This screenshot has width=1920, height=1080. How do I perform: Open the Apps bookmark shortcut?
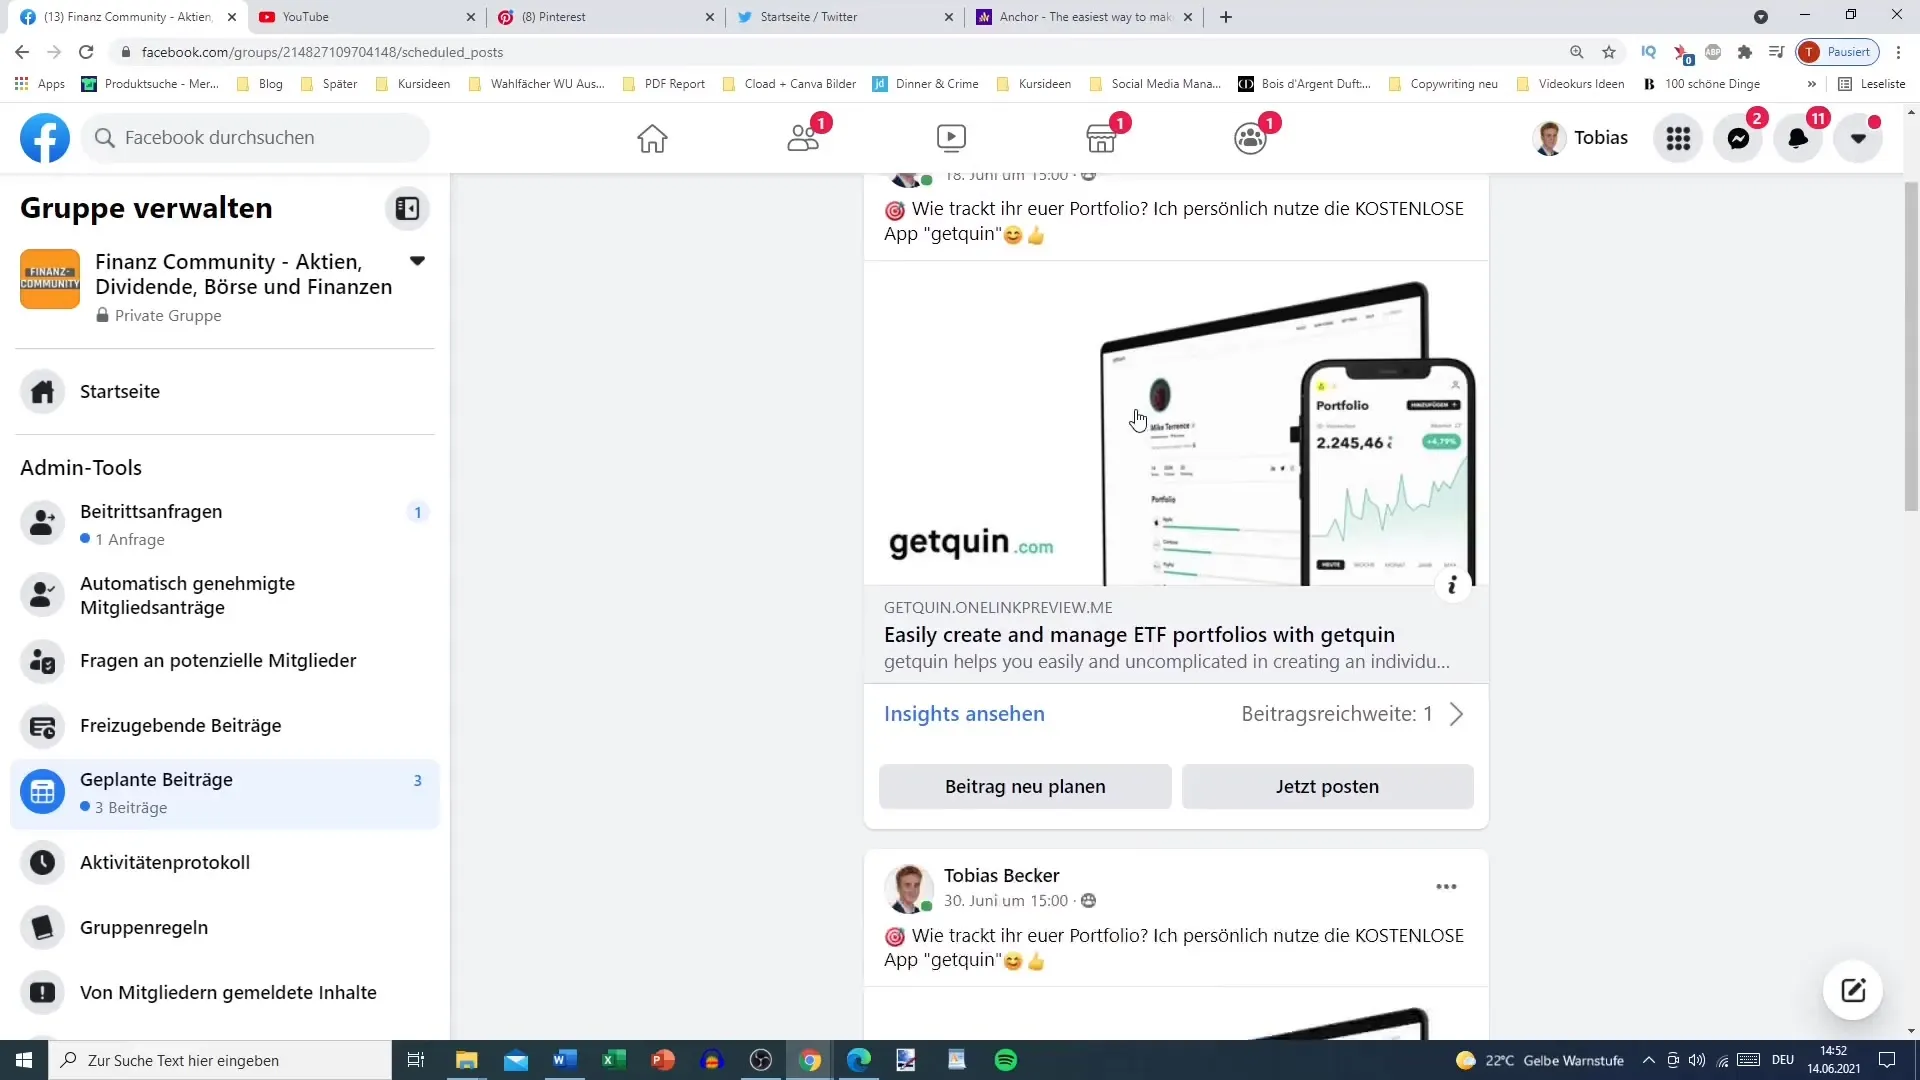click(41, 84)
